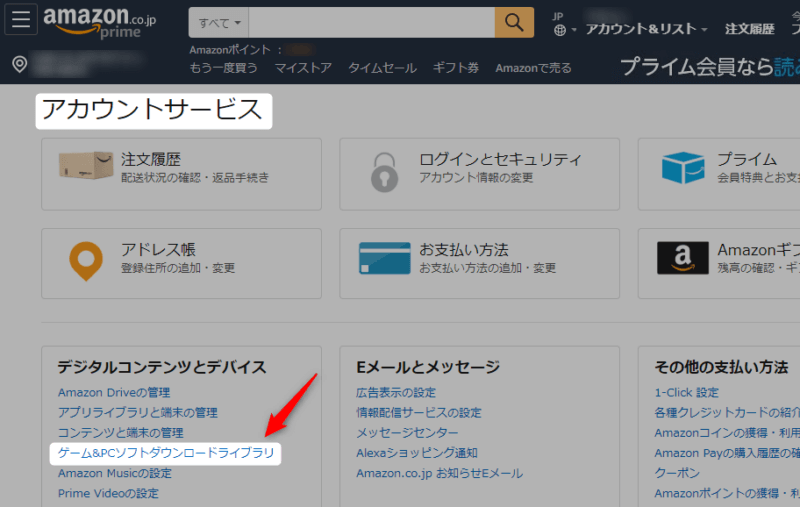Open マイストア in the nav bar
Viewport: 800px width, 507px height.
[x=303, y=68]
